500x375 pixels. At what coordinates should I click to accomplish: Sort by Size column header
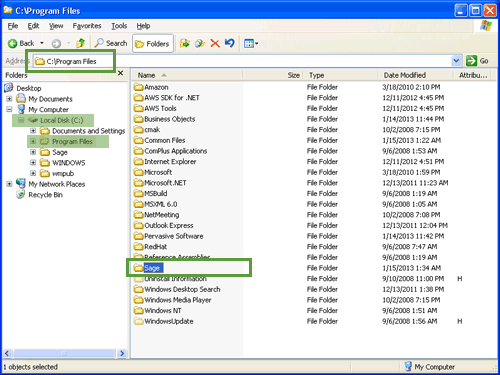click(x=273, y=75)
